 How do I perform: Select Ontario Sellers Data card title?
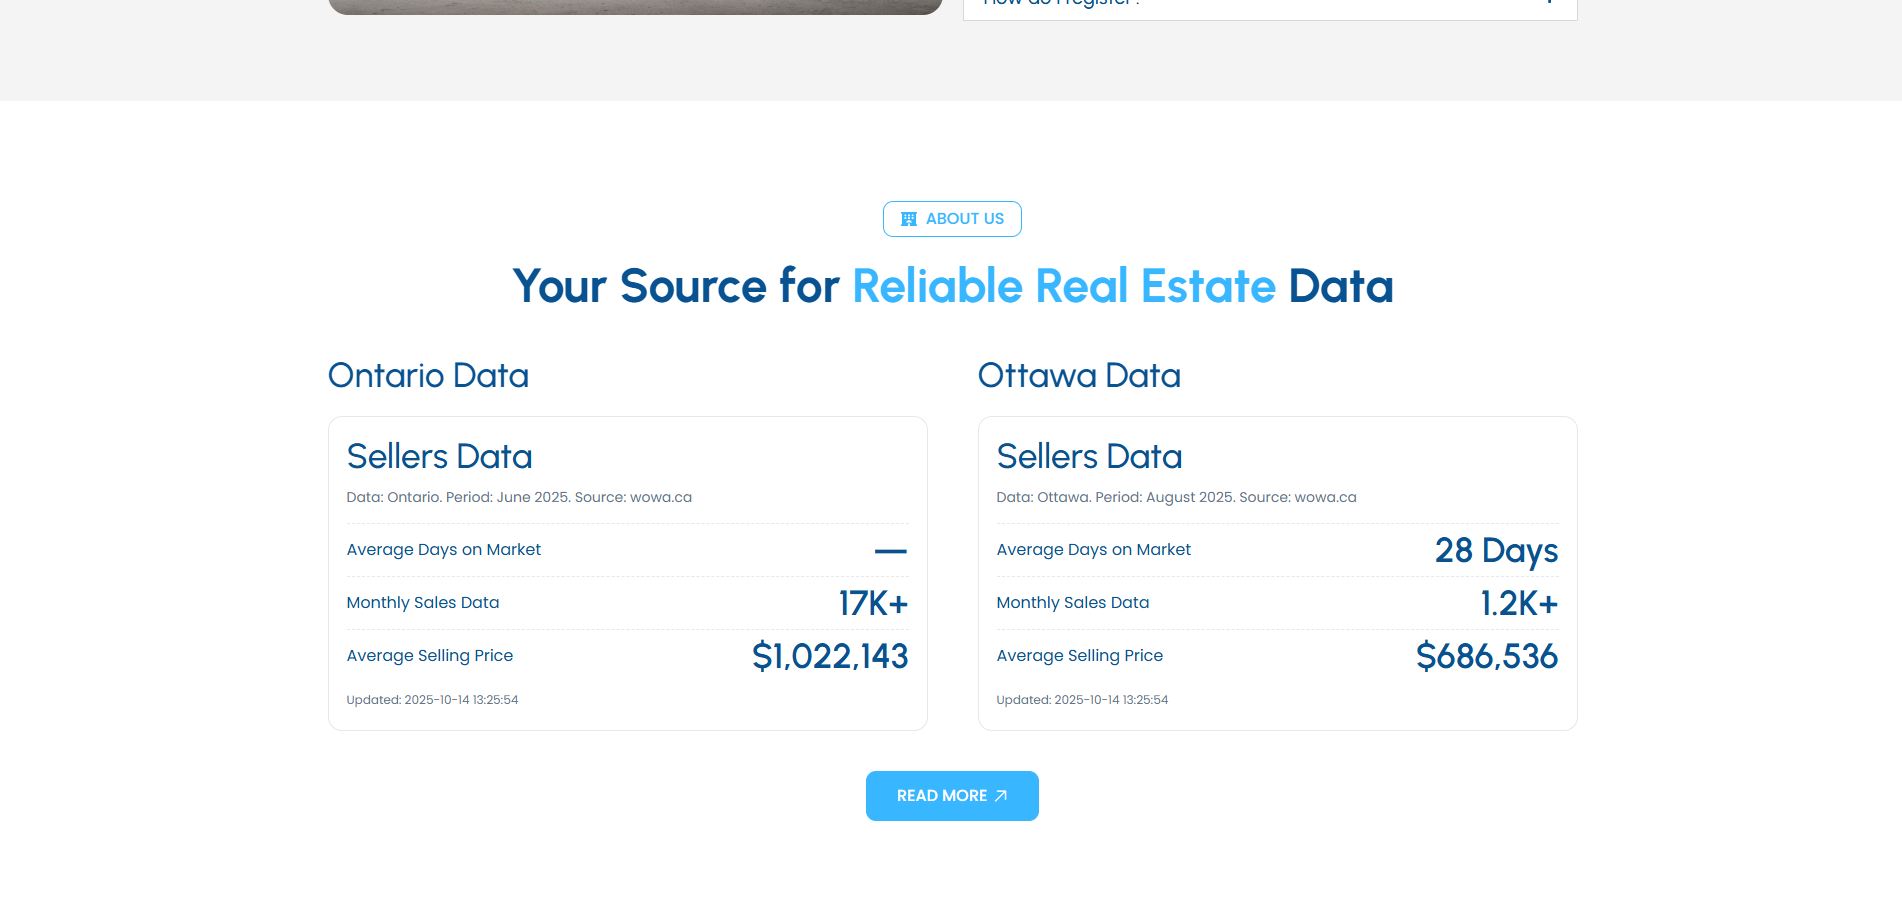[x=439, y=457]
